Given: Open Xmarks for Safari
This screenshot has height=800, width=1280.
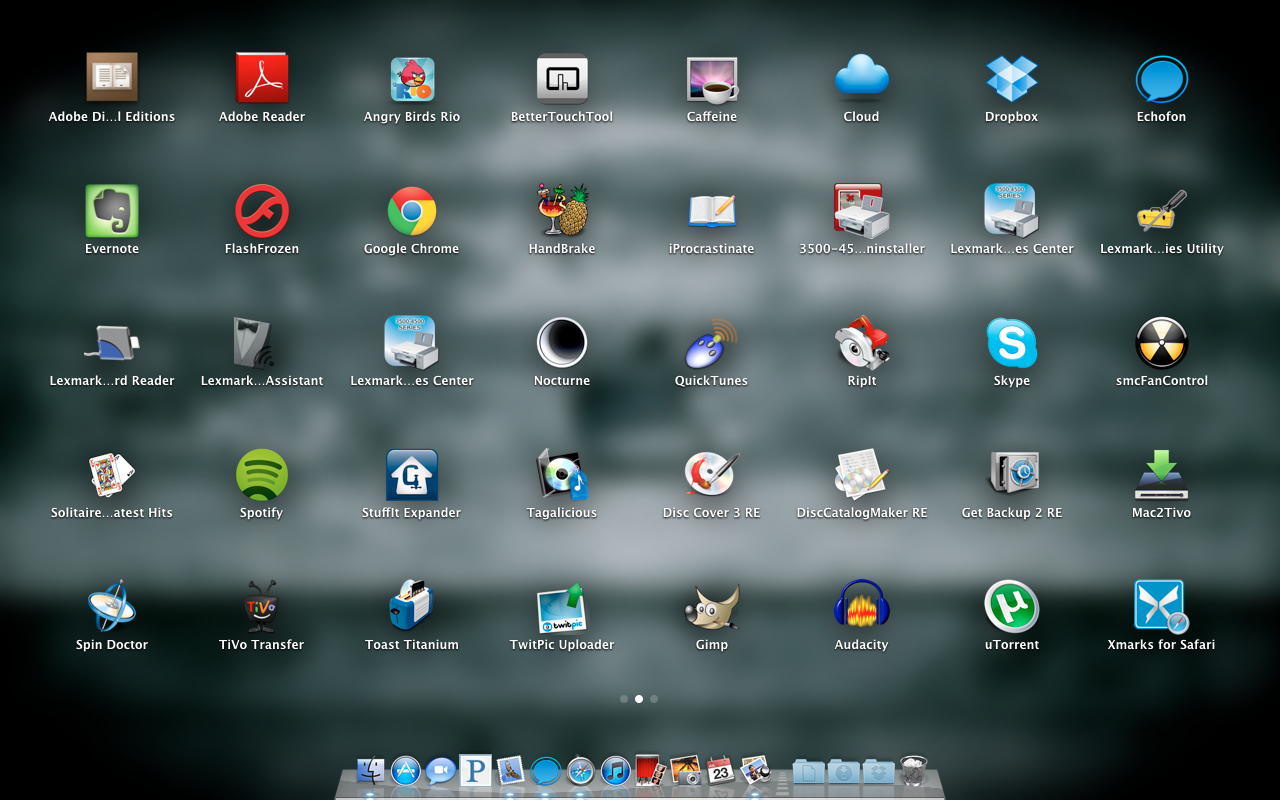Looking at the screenshot, I should click(1162, 606).
